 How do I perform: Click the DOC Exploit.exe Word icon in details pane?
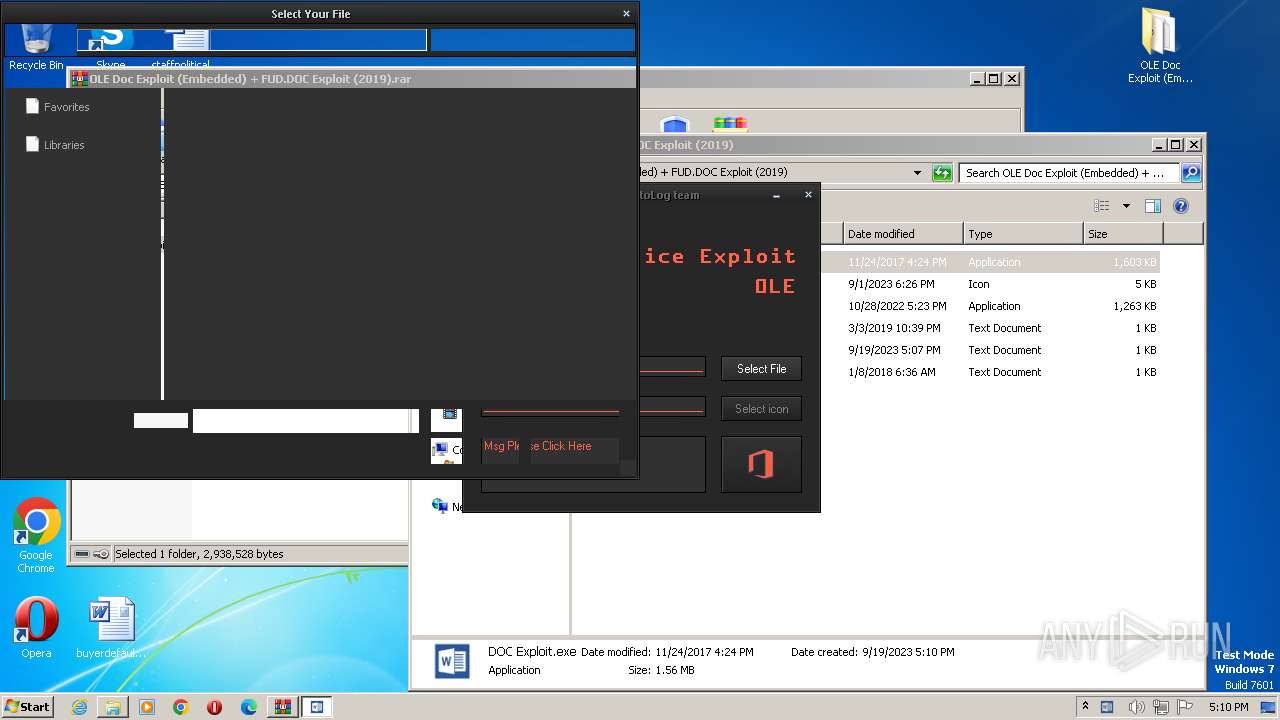(x=452, y=661)
